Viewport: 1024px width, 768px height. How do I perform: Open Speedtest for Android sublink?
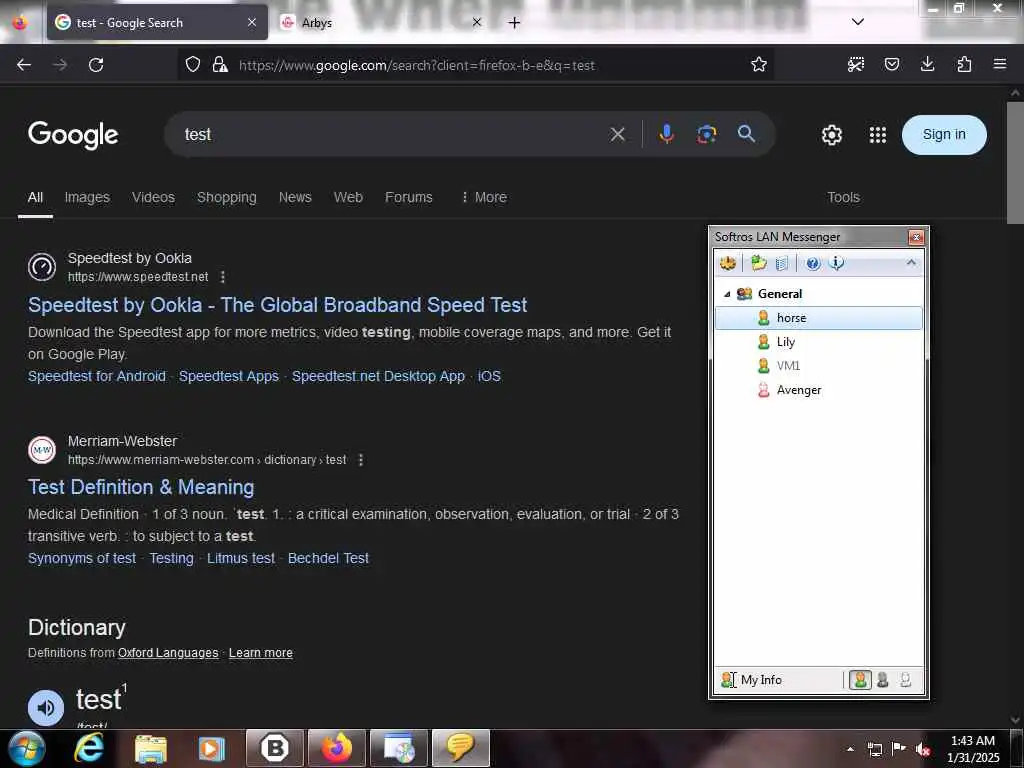(x=97, y=376)
